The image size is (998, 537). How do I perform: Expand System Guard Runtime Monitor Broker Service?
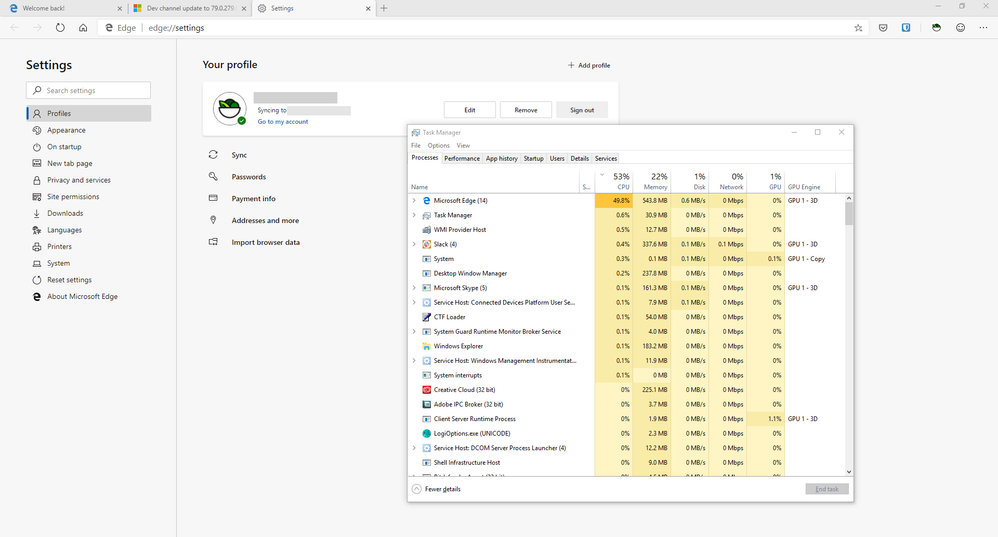[x=414, y=331]
